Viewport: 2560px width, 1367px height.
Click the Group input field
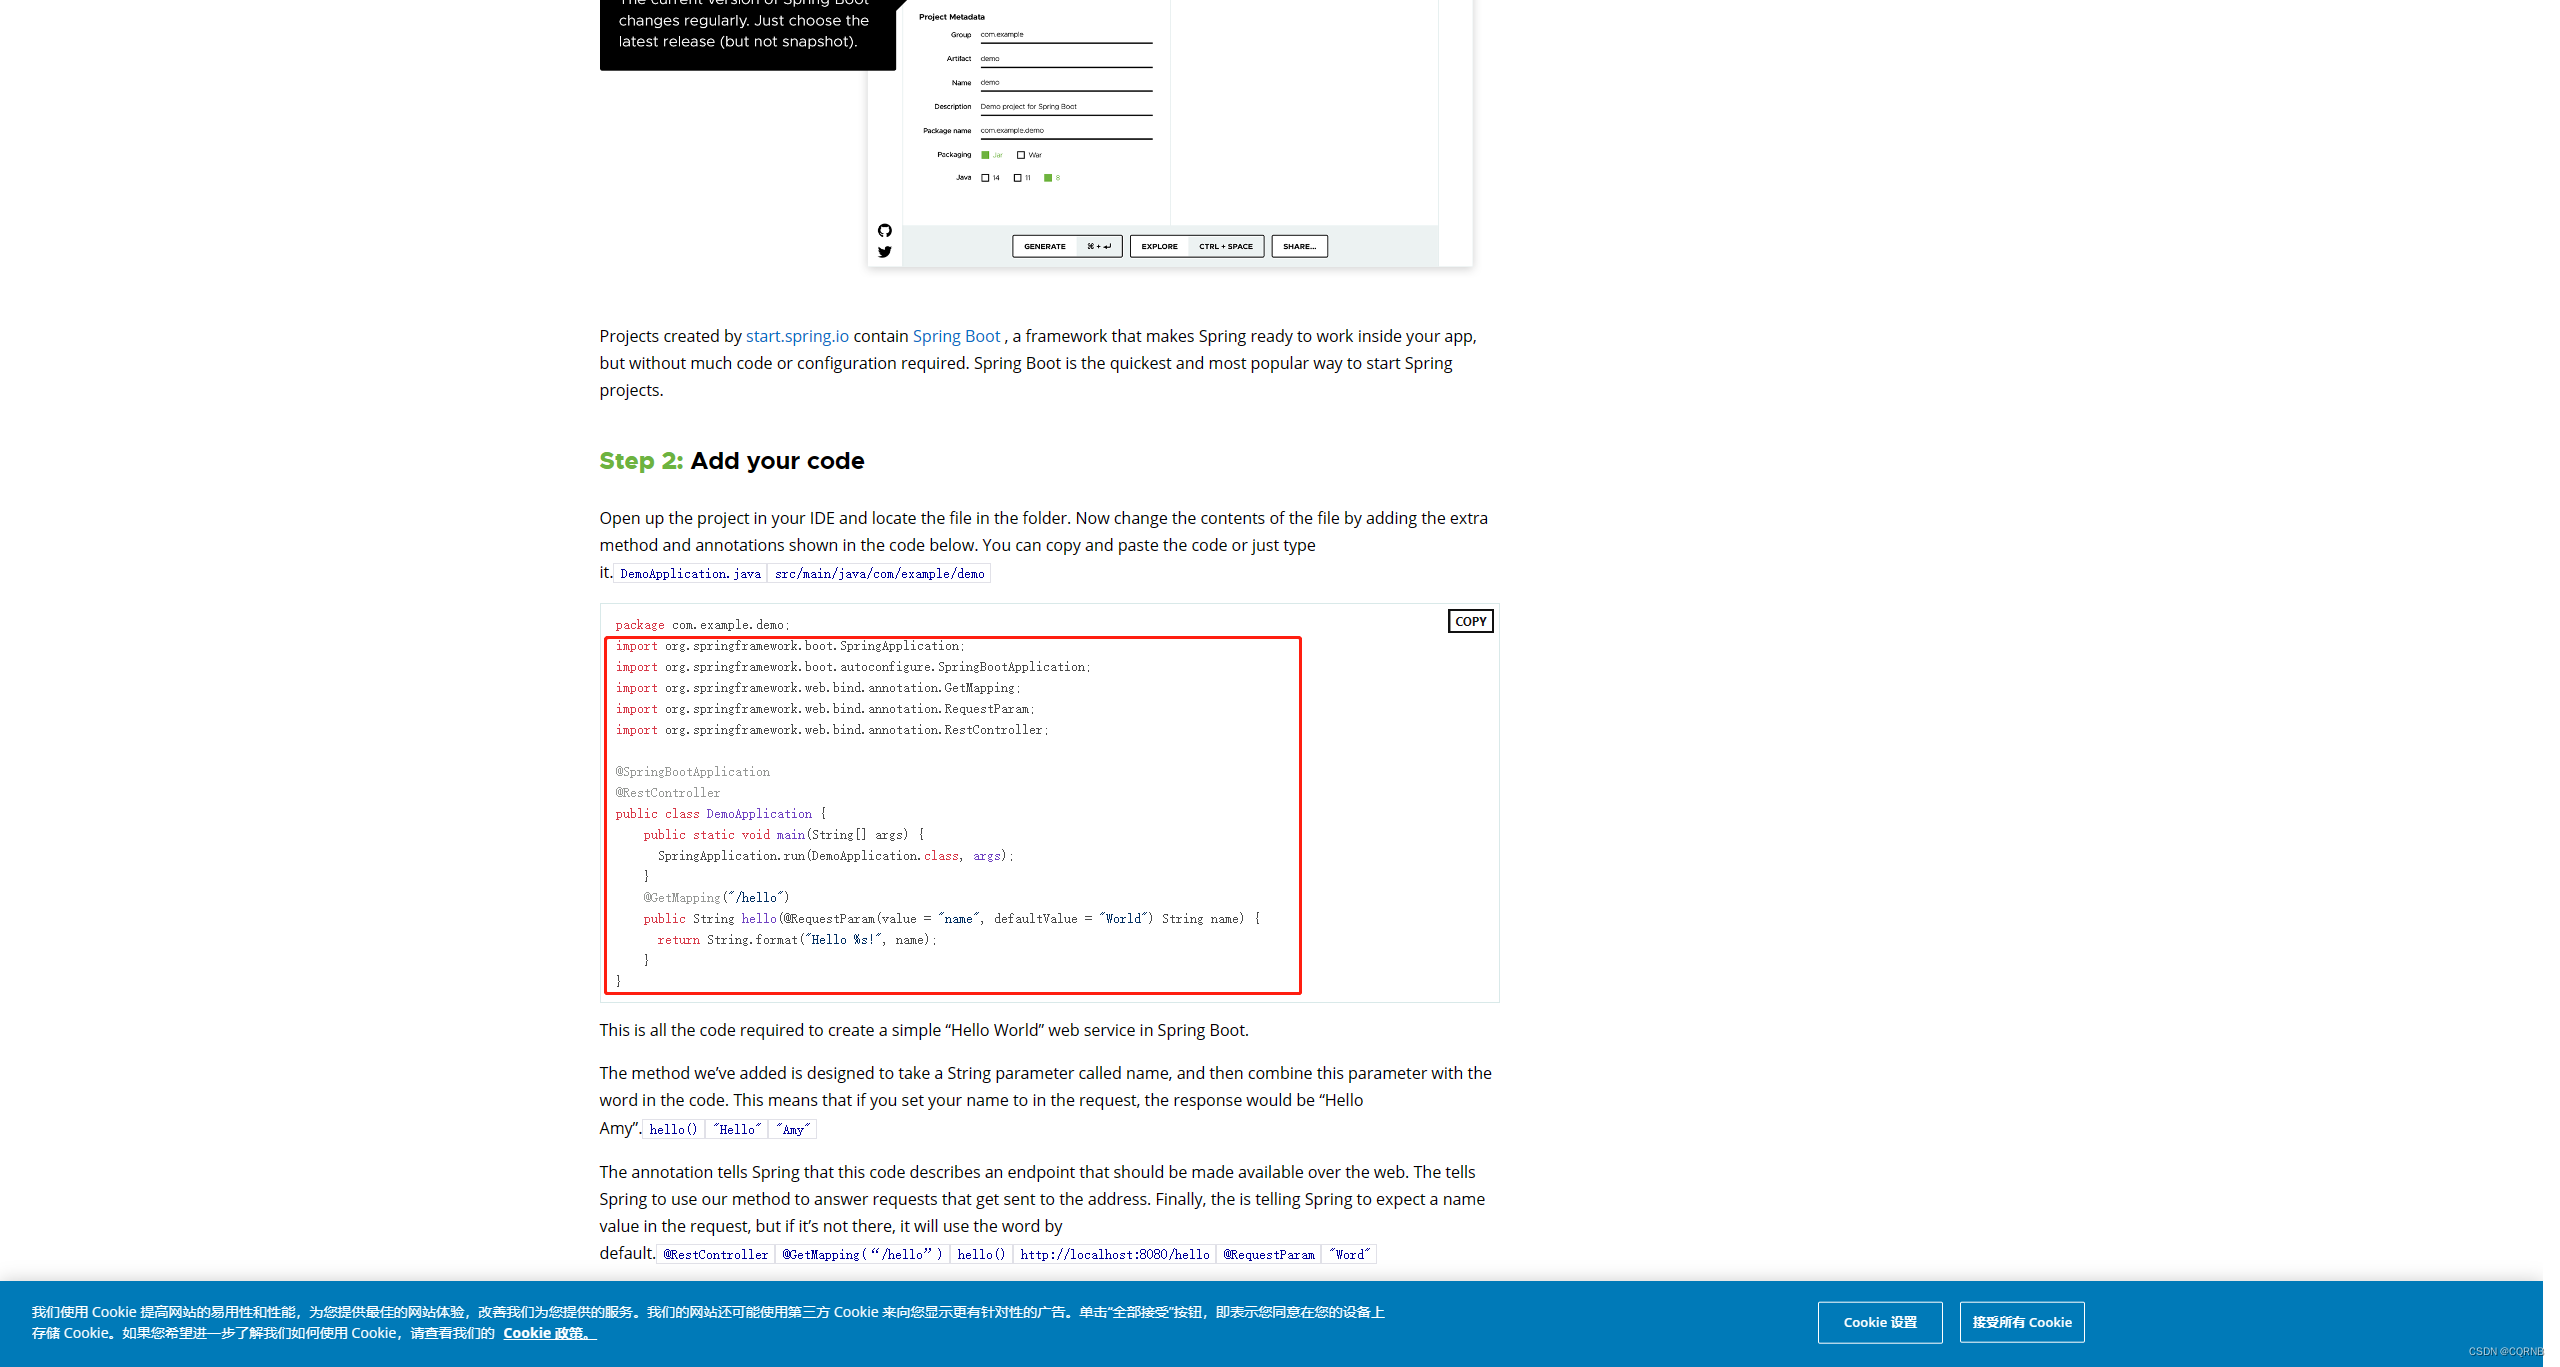(x=1065, y=35)
